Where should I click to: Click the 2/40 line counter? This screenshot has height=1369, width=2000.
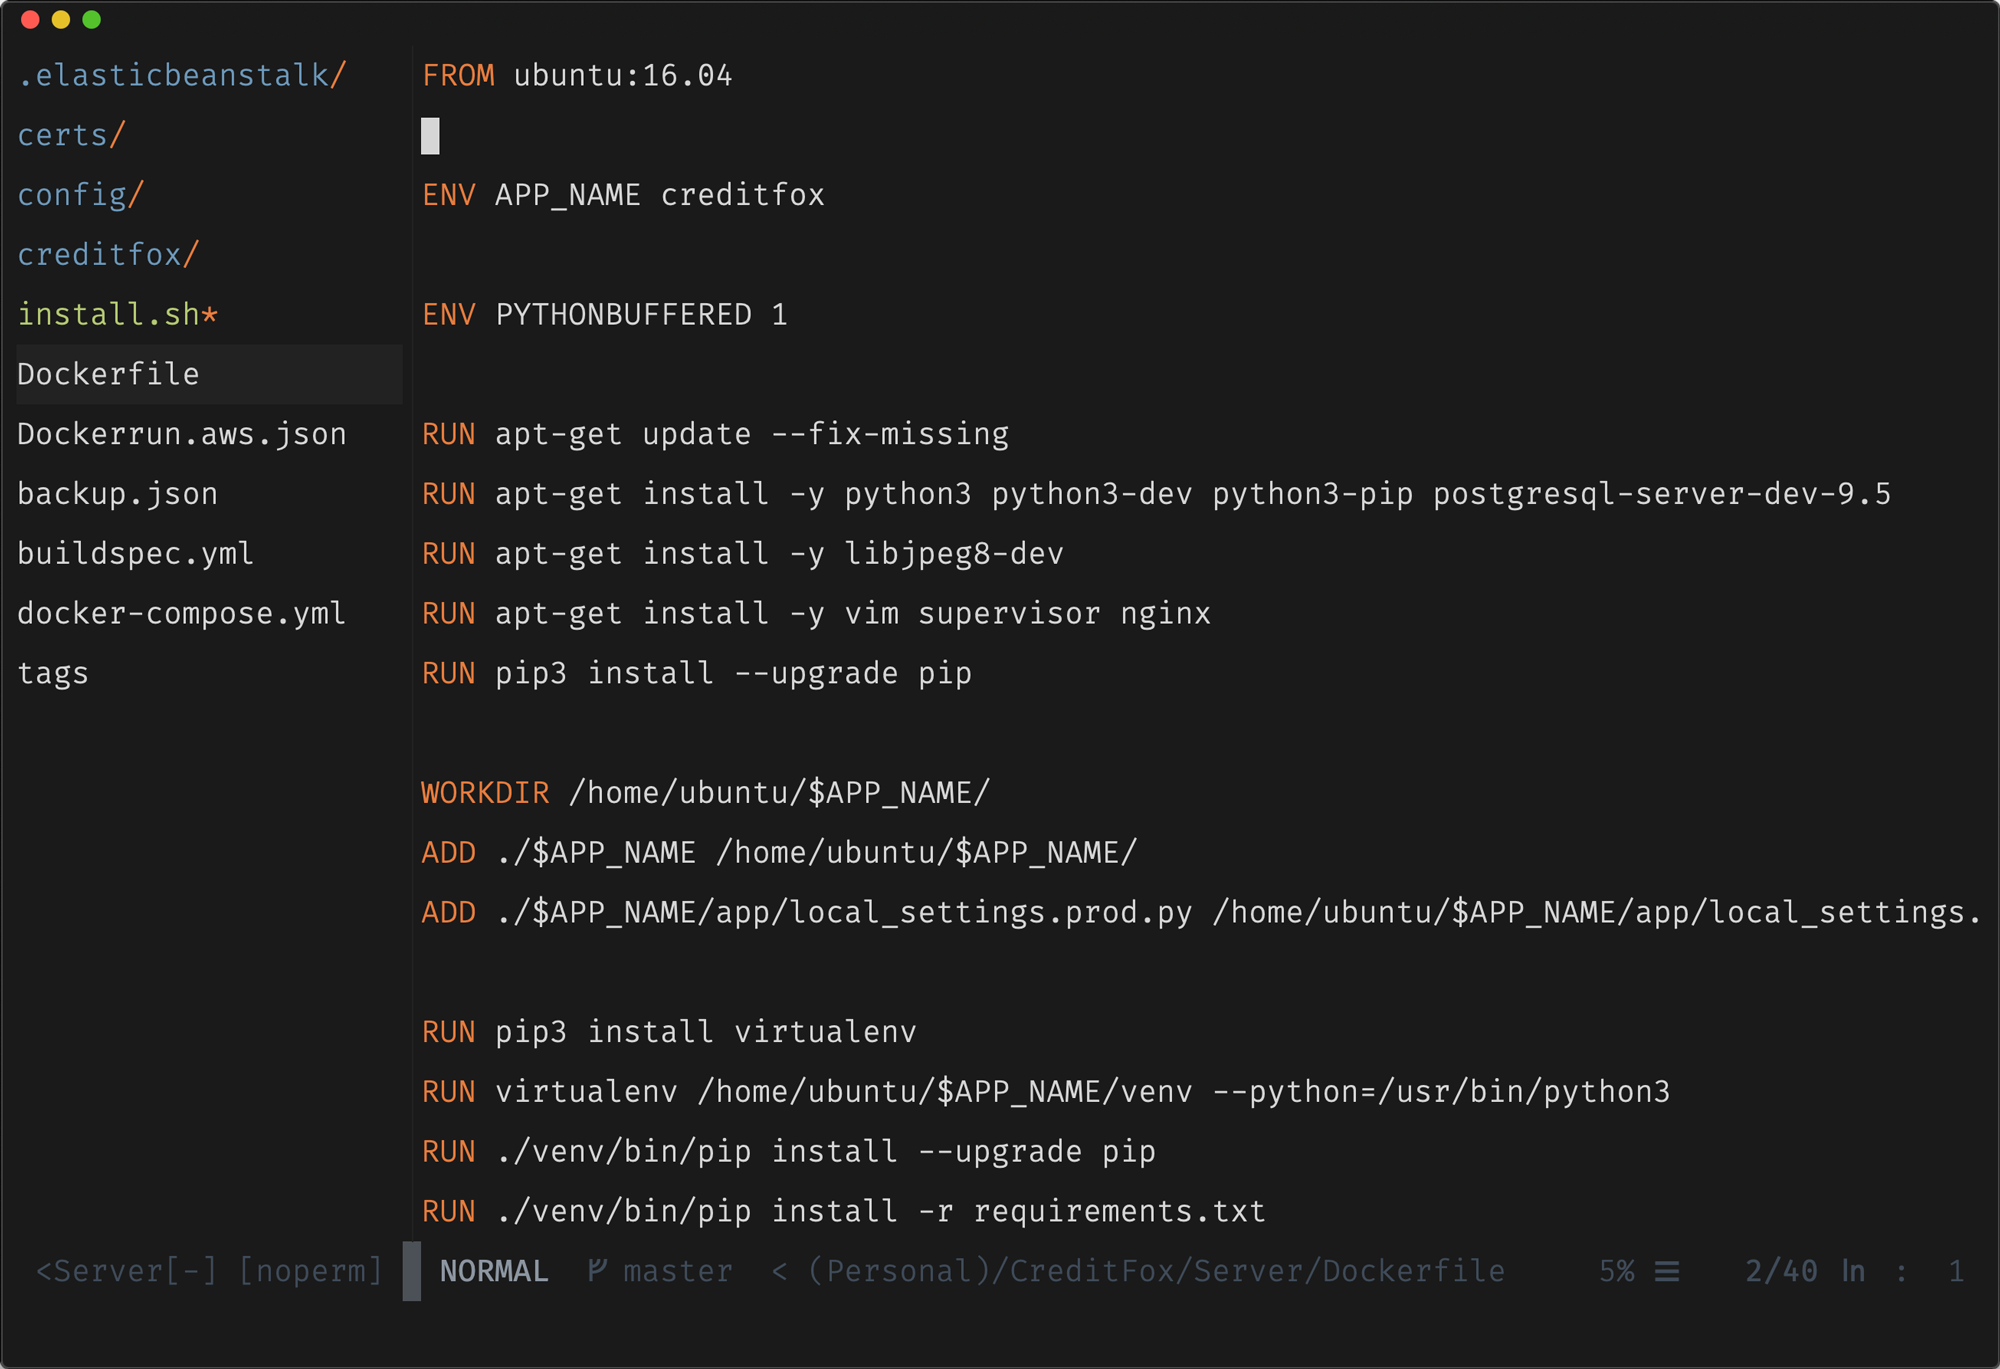tap(1781, 1271)
